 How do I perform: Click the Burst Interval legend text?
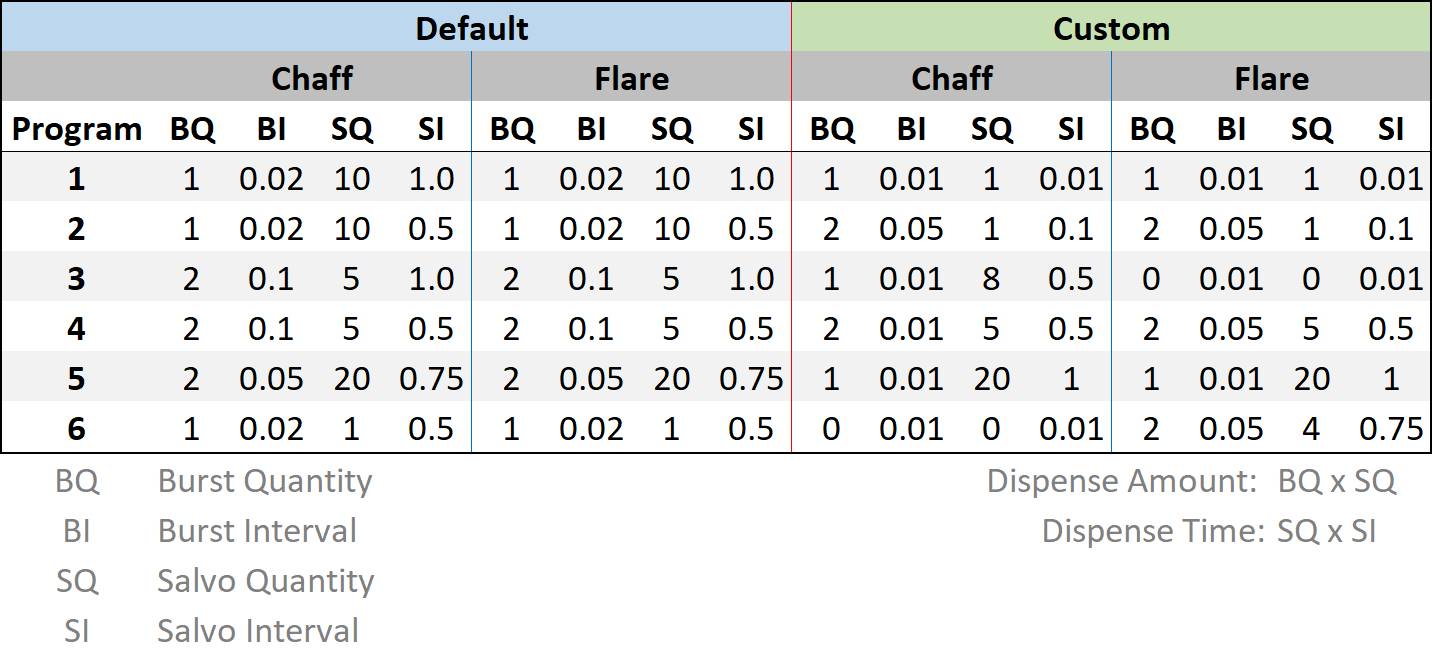(257, 531)
